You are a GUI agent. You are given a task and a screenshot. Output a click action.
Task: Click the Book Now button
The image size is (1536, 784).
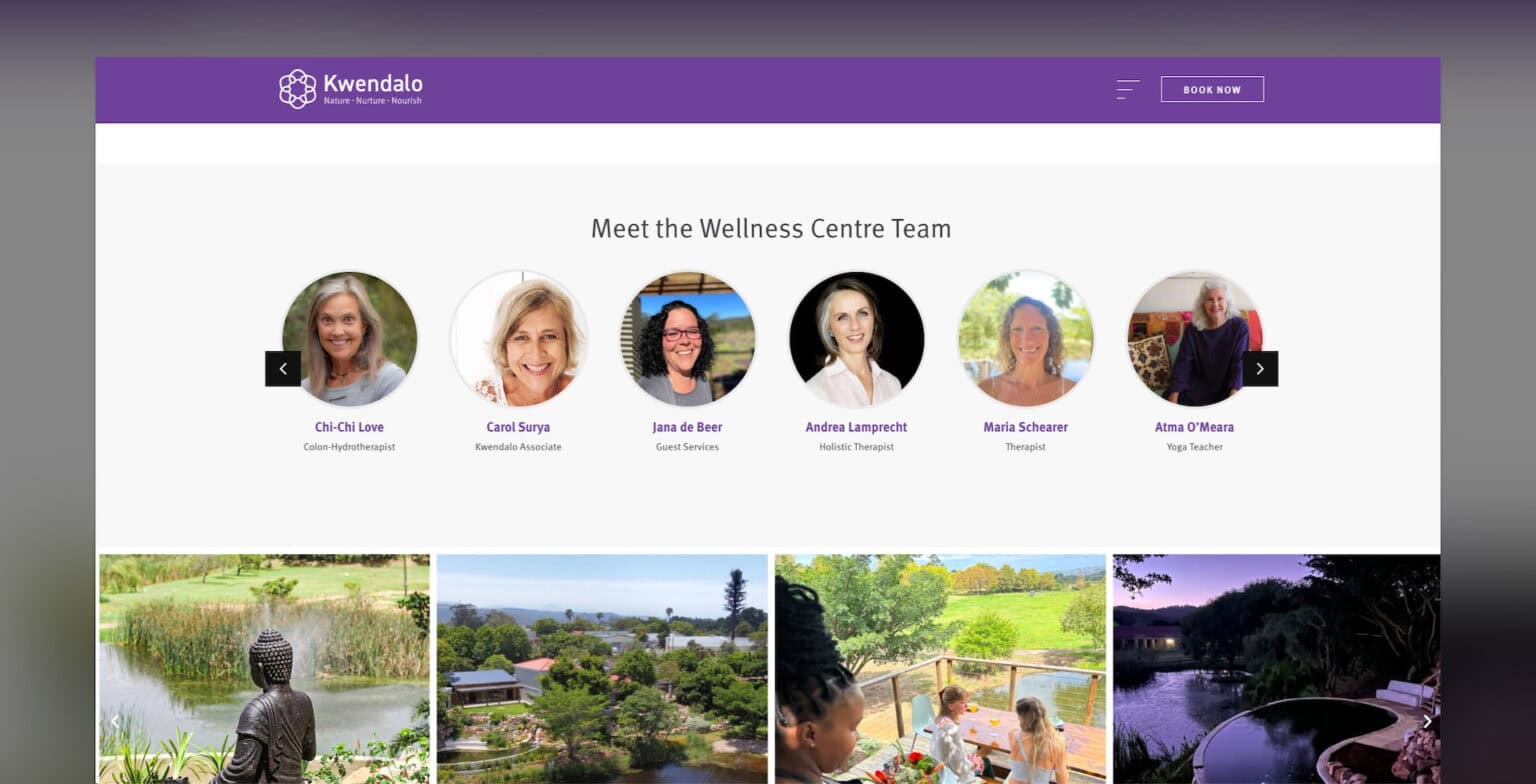(x=1212, y=89)
